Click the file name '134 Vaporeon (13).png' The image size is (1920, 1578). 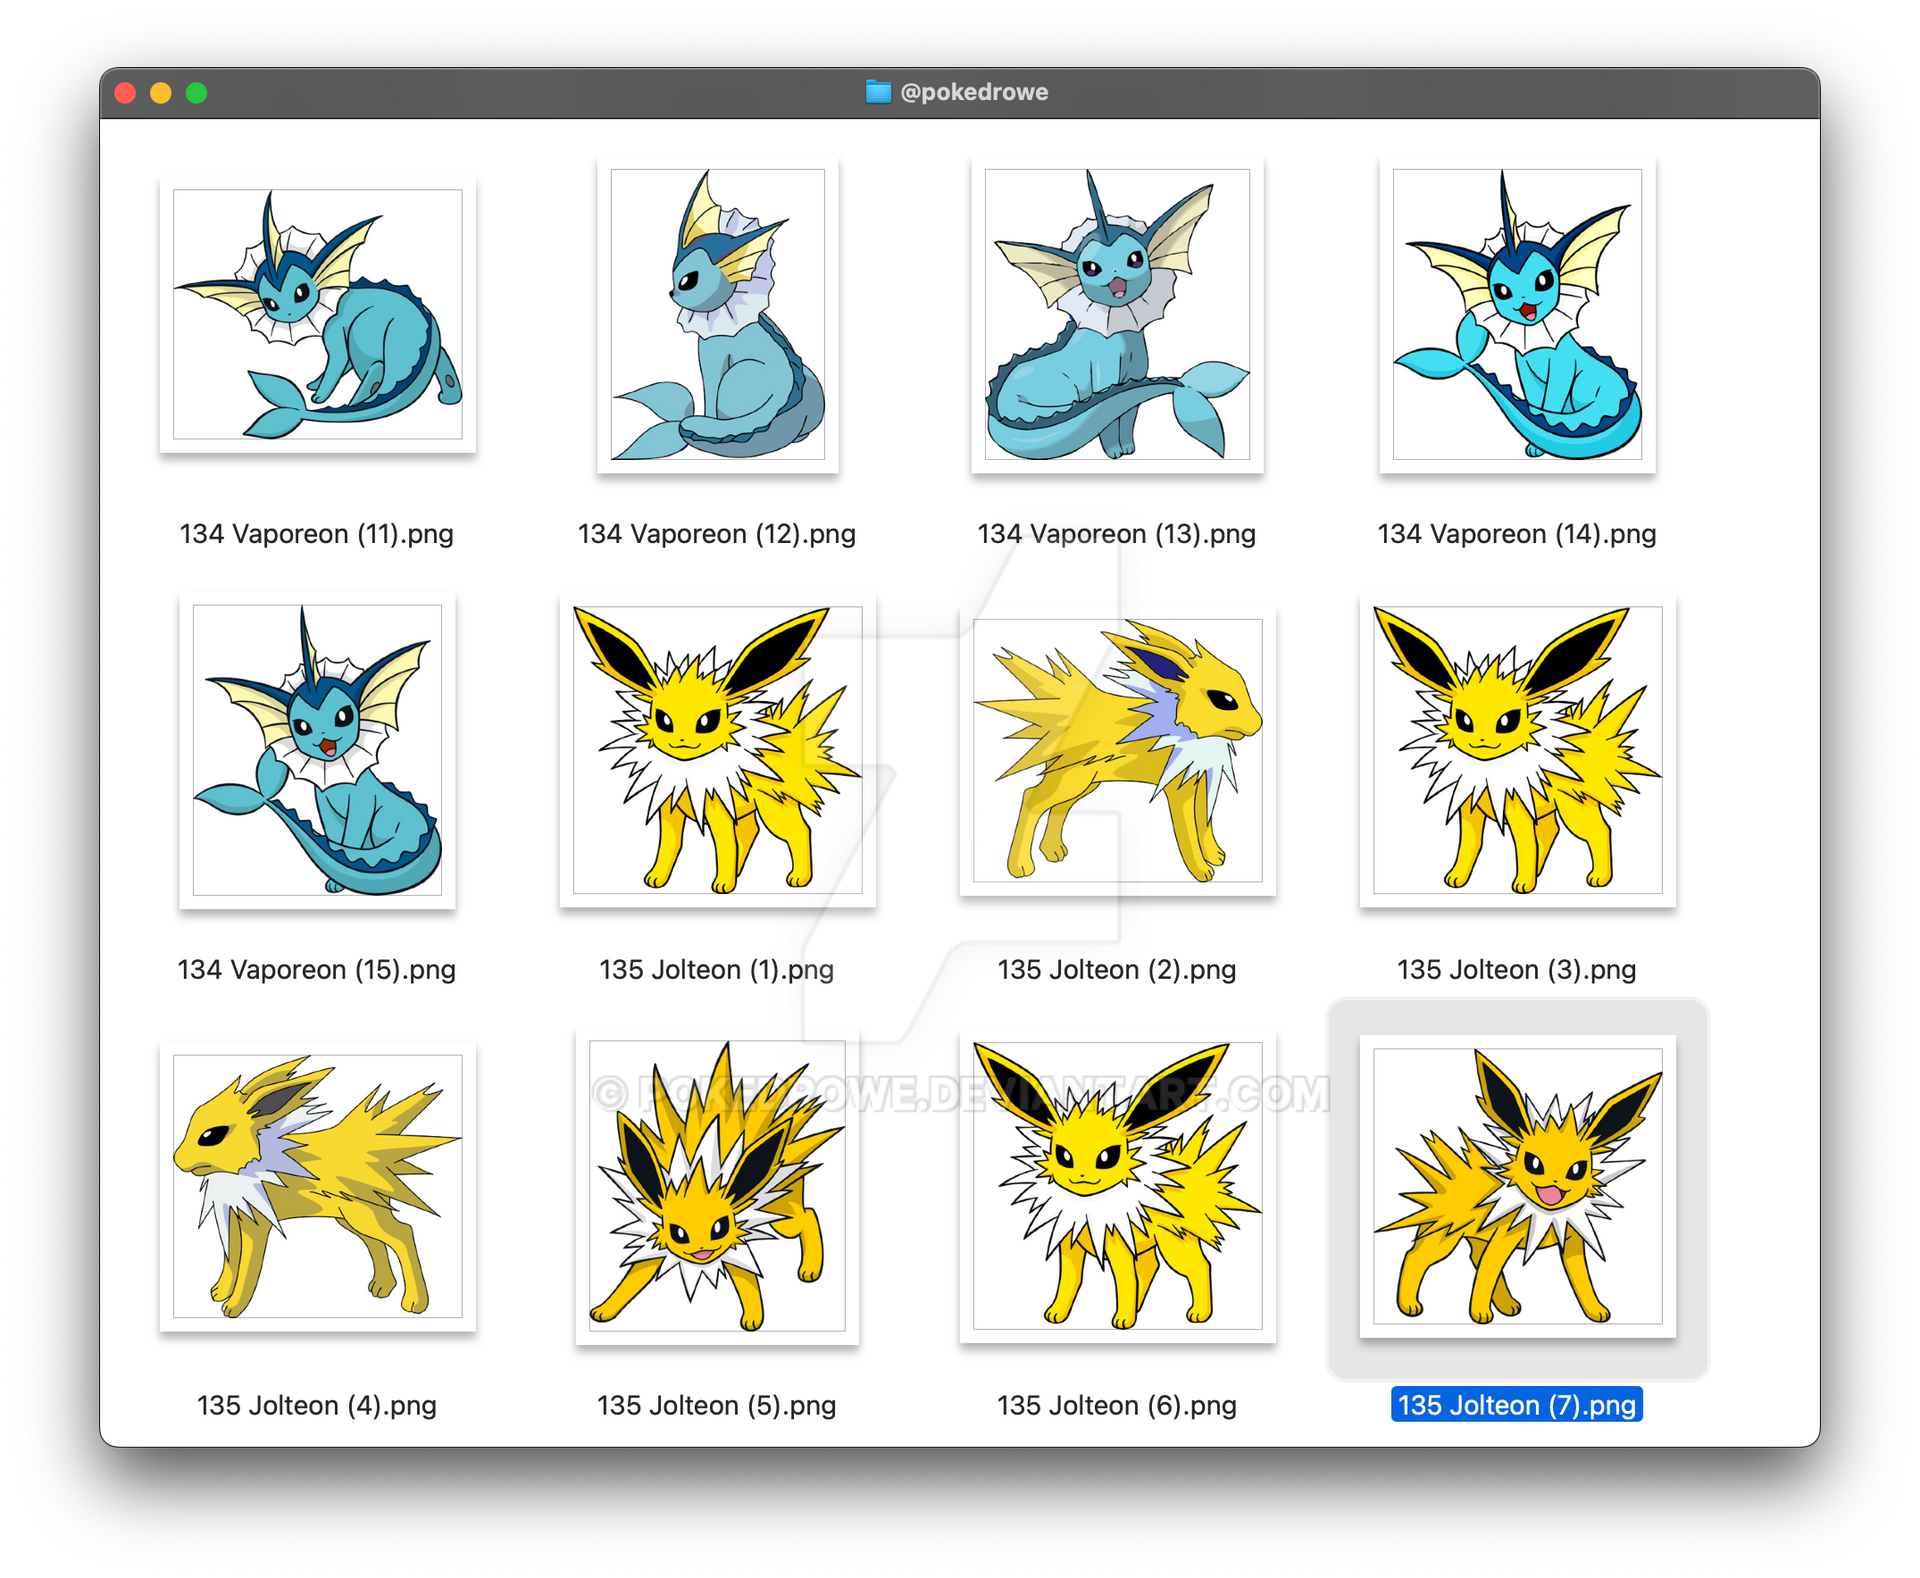1117,534
